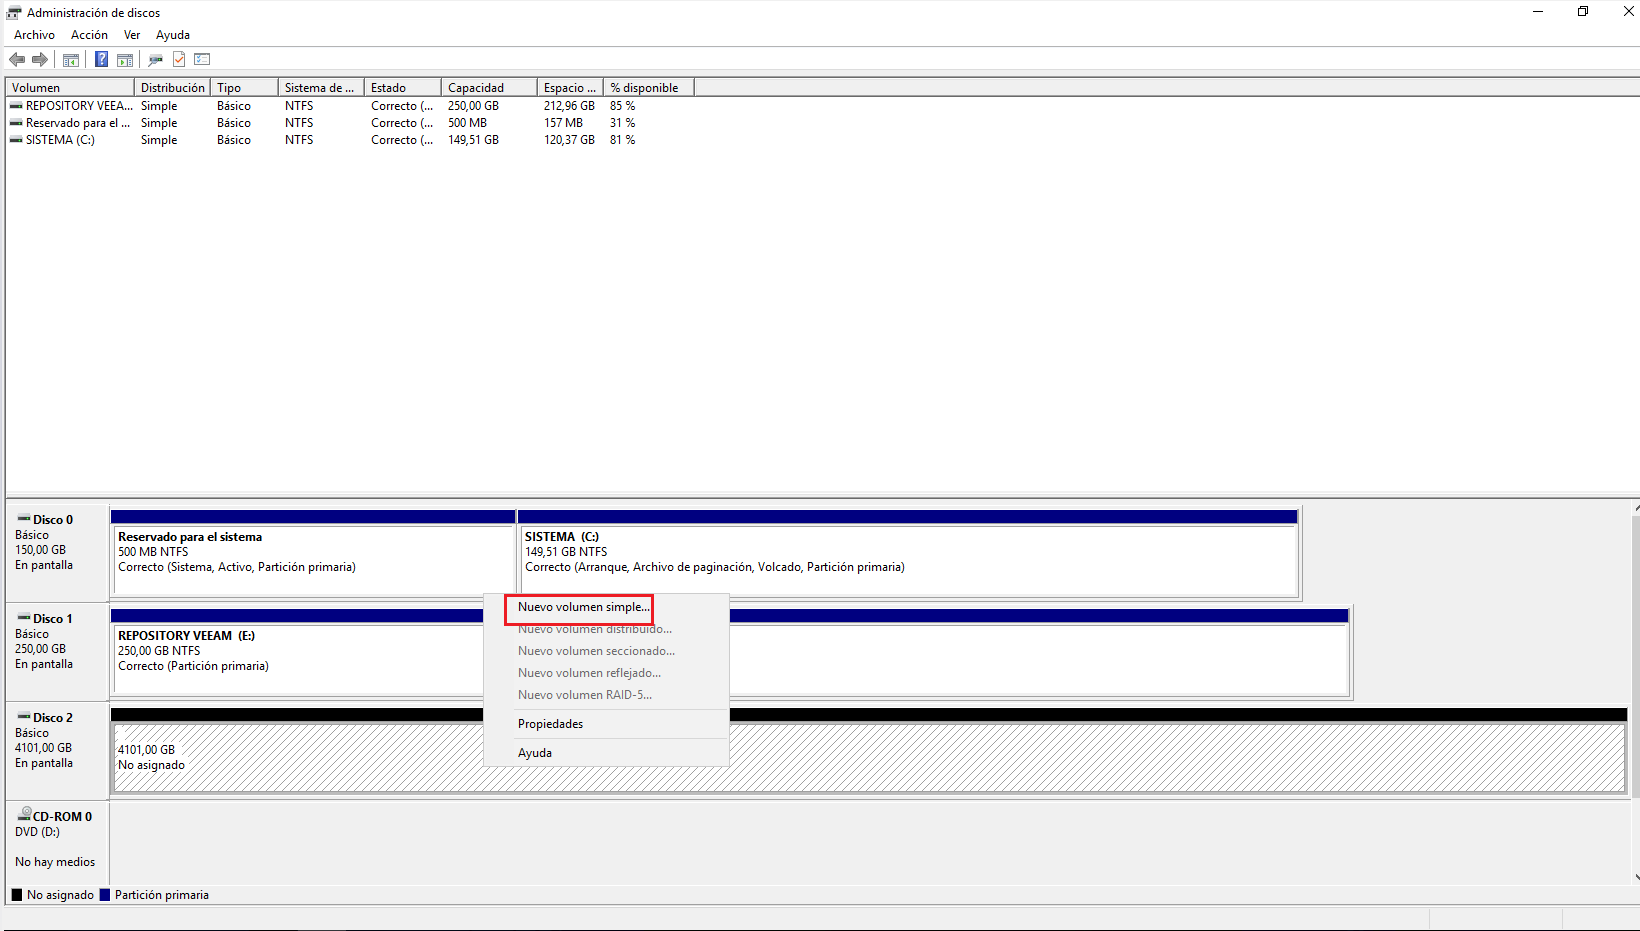Click the orange checkmark toolbar icon
The width and height of the screenshot is (1640, 931).
click(x=178, y=59)
